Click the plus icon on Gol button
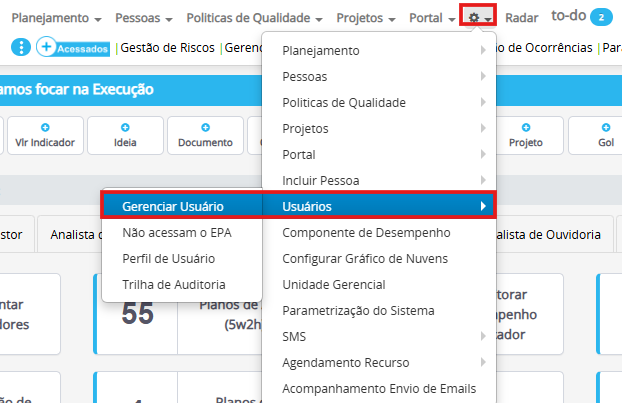The width and height of the screenshot is (622, 403). tap(605, 128)
